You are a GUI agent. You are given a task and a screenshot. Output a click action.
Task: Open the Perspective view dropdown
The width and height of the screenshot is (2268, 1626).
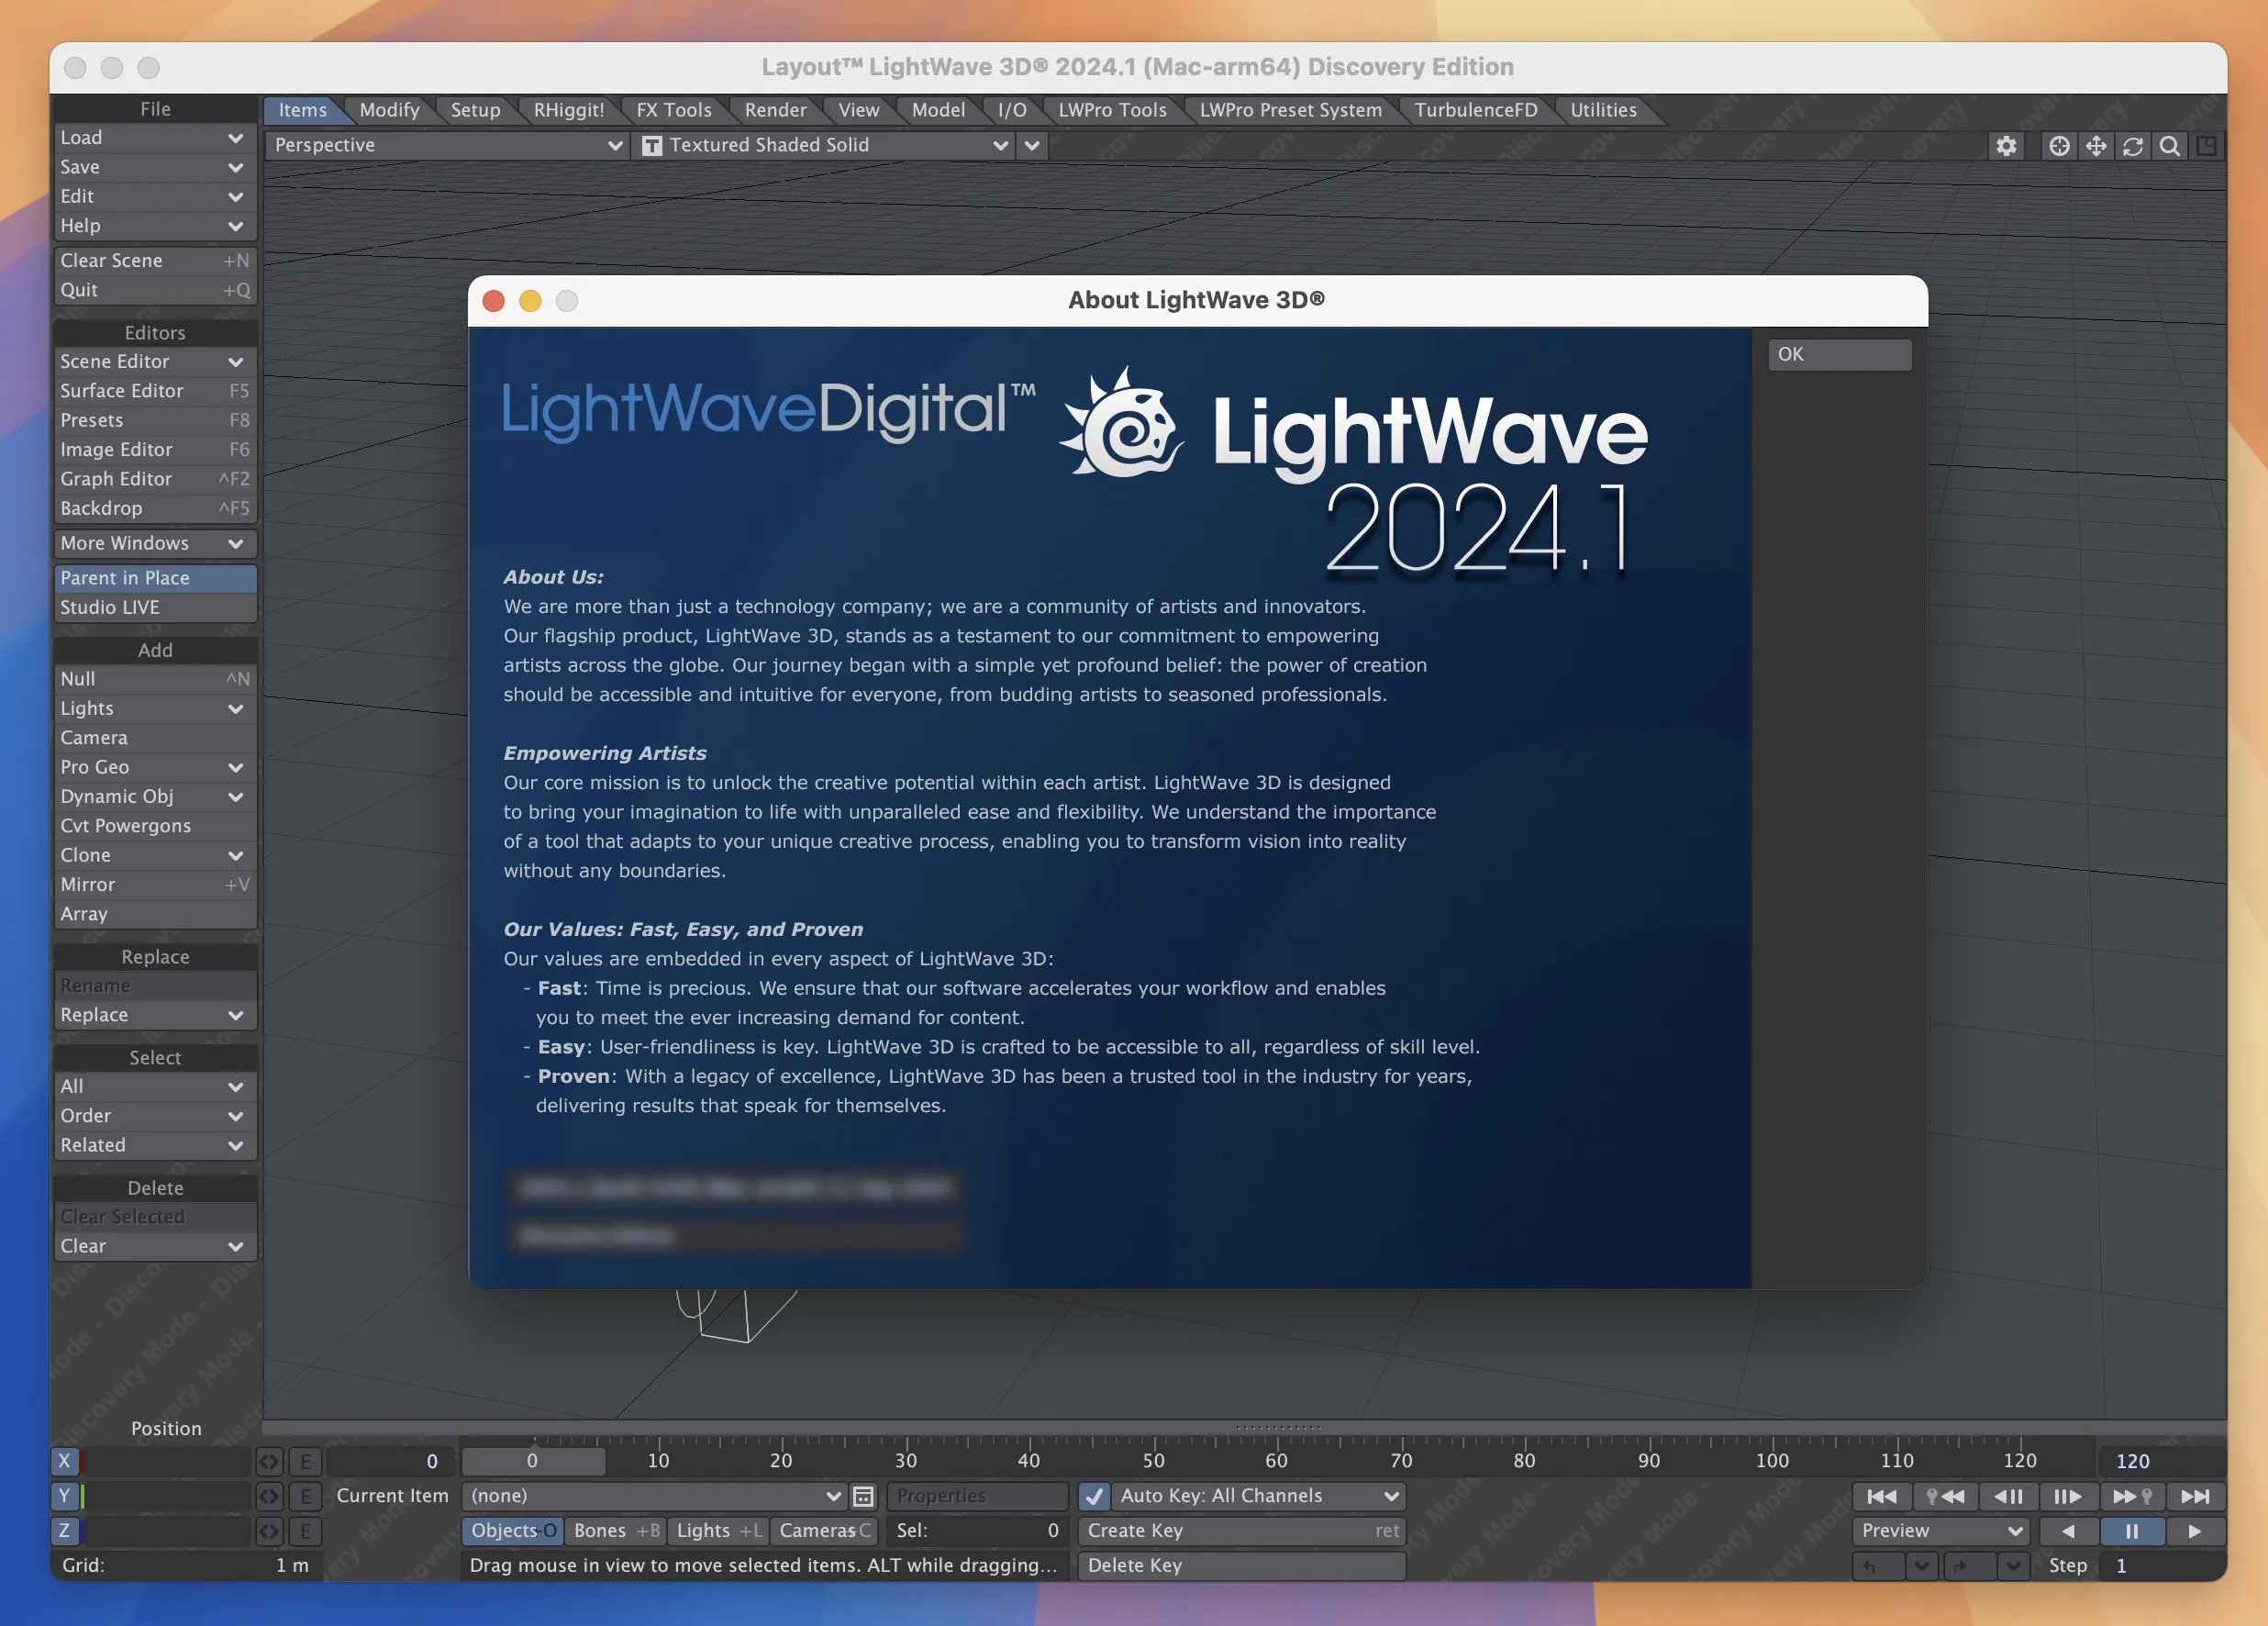[447, 146]
